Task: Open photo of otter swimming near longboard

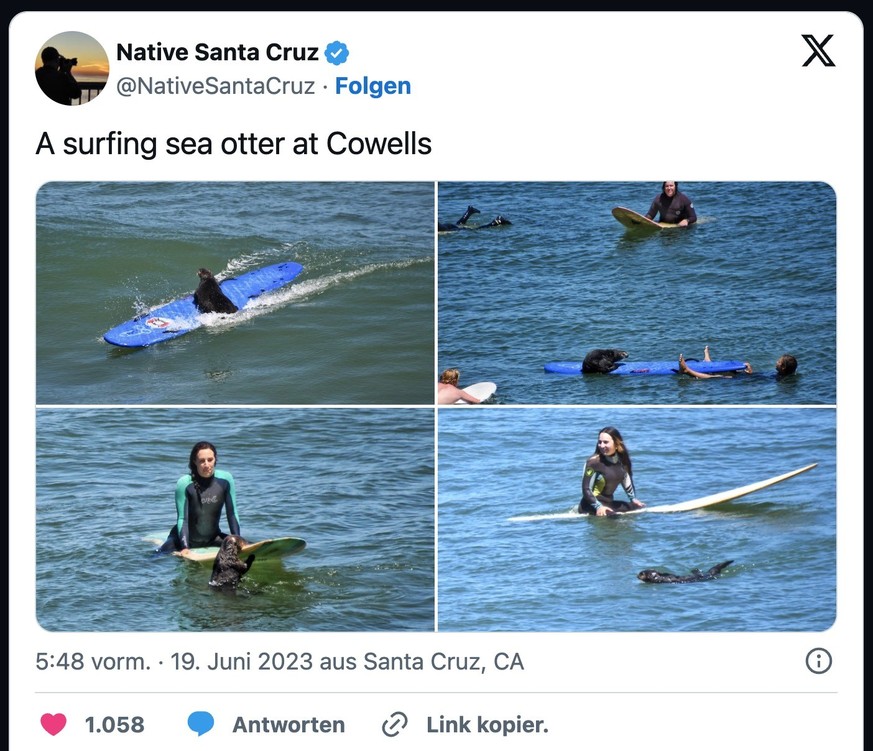Action: (637, 519)
